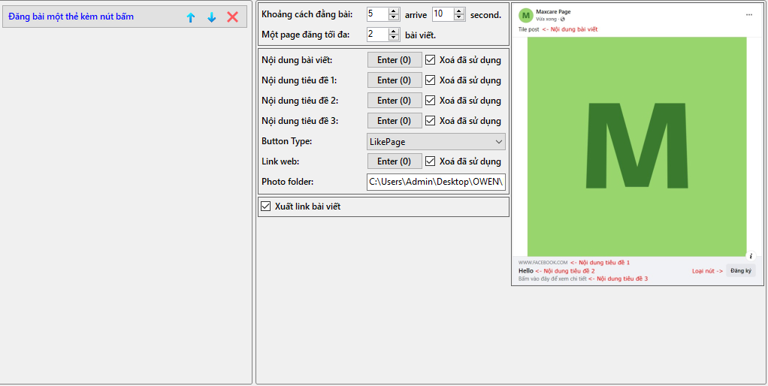768x386 pixels.
Task: Click the 'WWW.FACEBOOK.COM' text in preview
Action: [x=543, y=263]
